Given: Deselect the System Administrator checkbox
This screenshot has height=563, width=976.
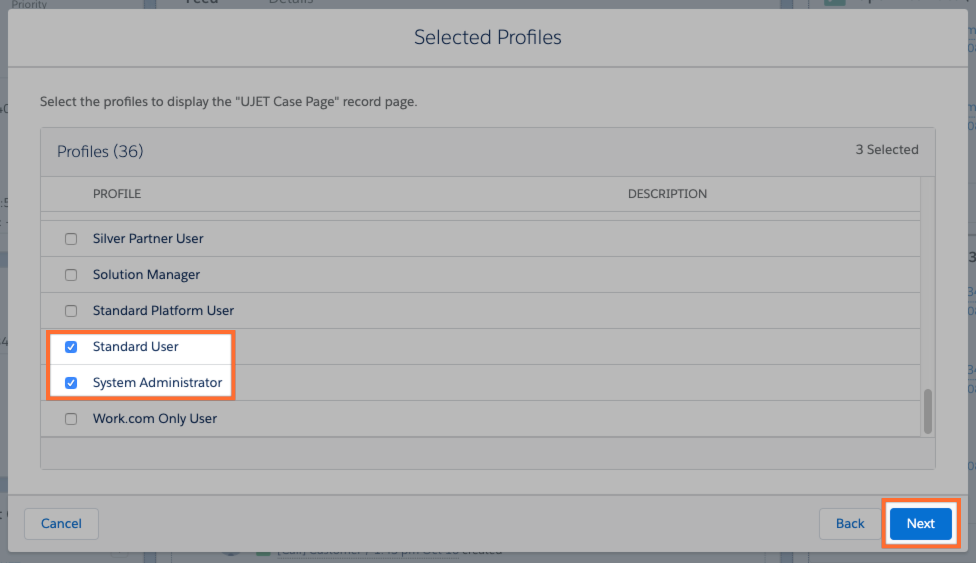Looking at the screenshot, I should [71, 383].
